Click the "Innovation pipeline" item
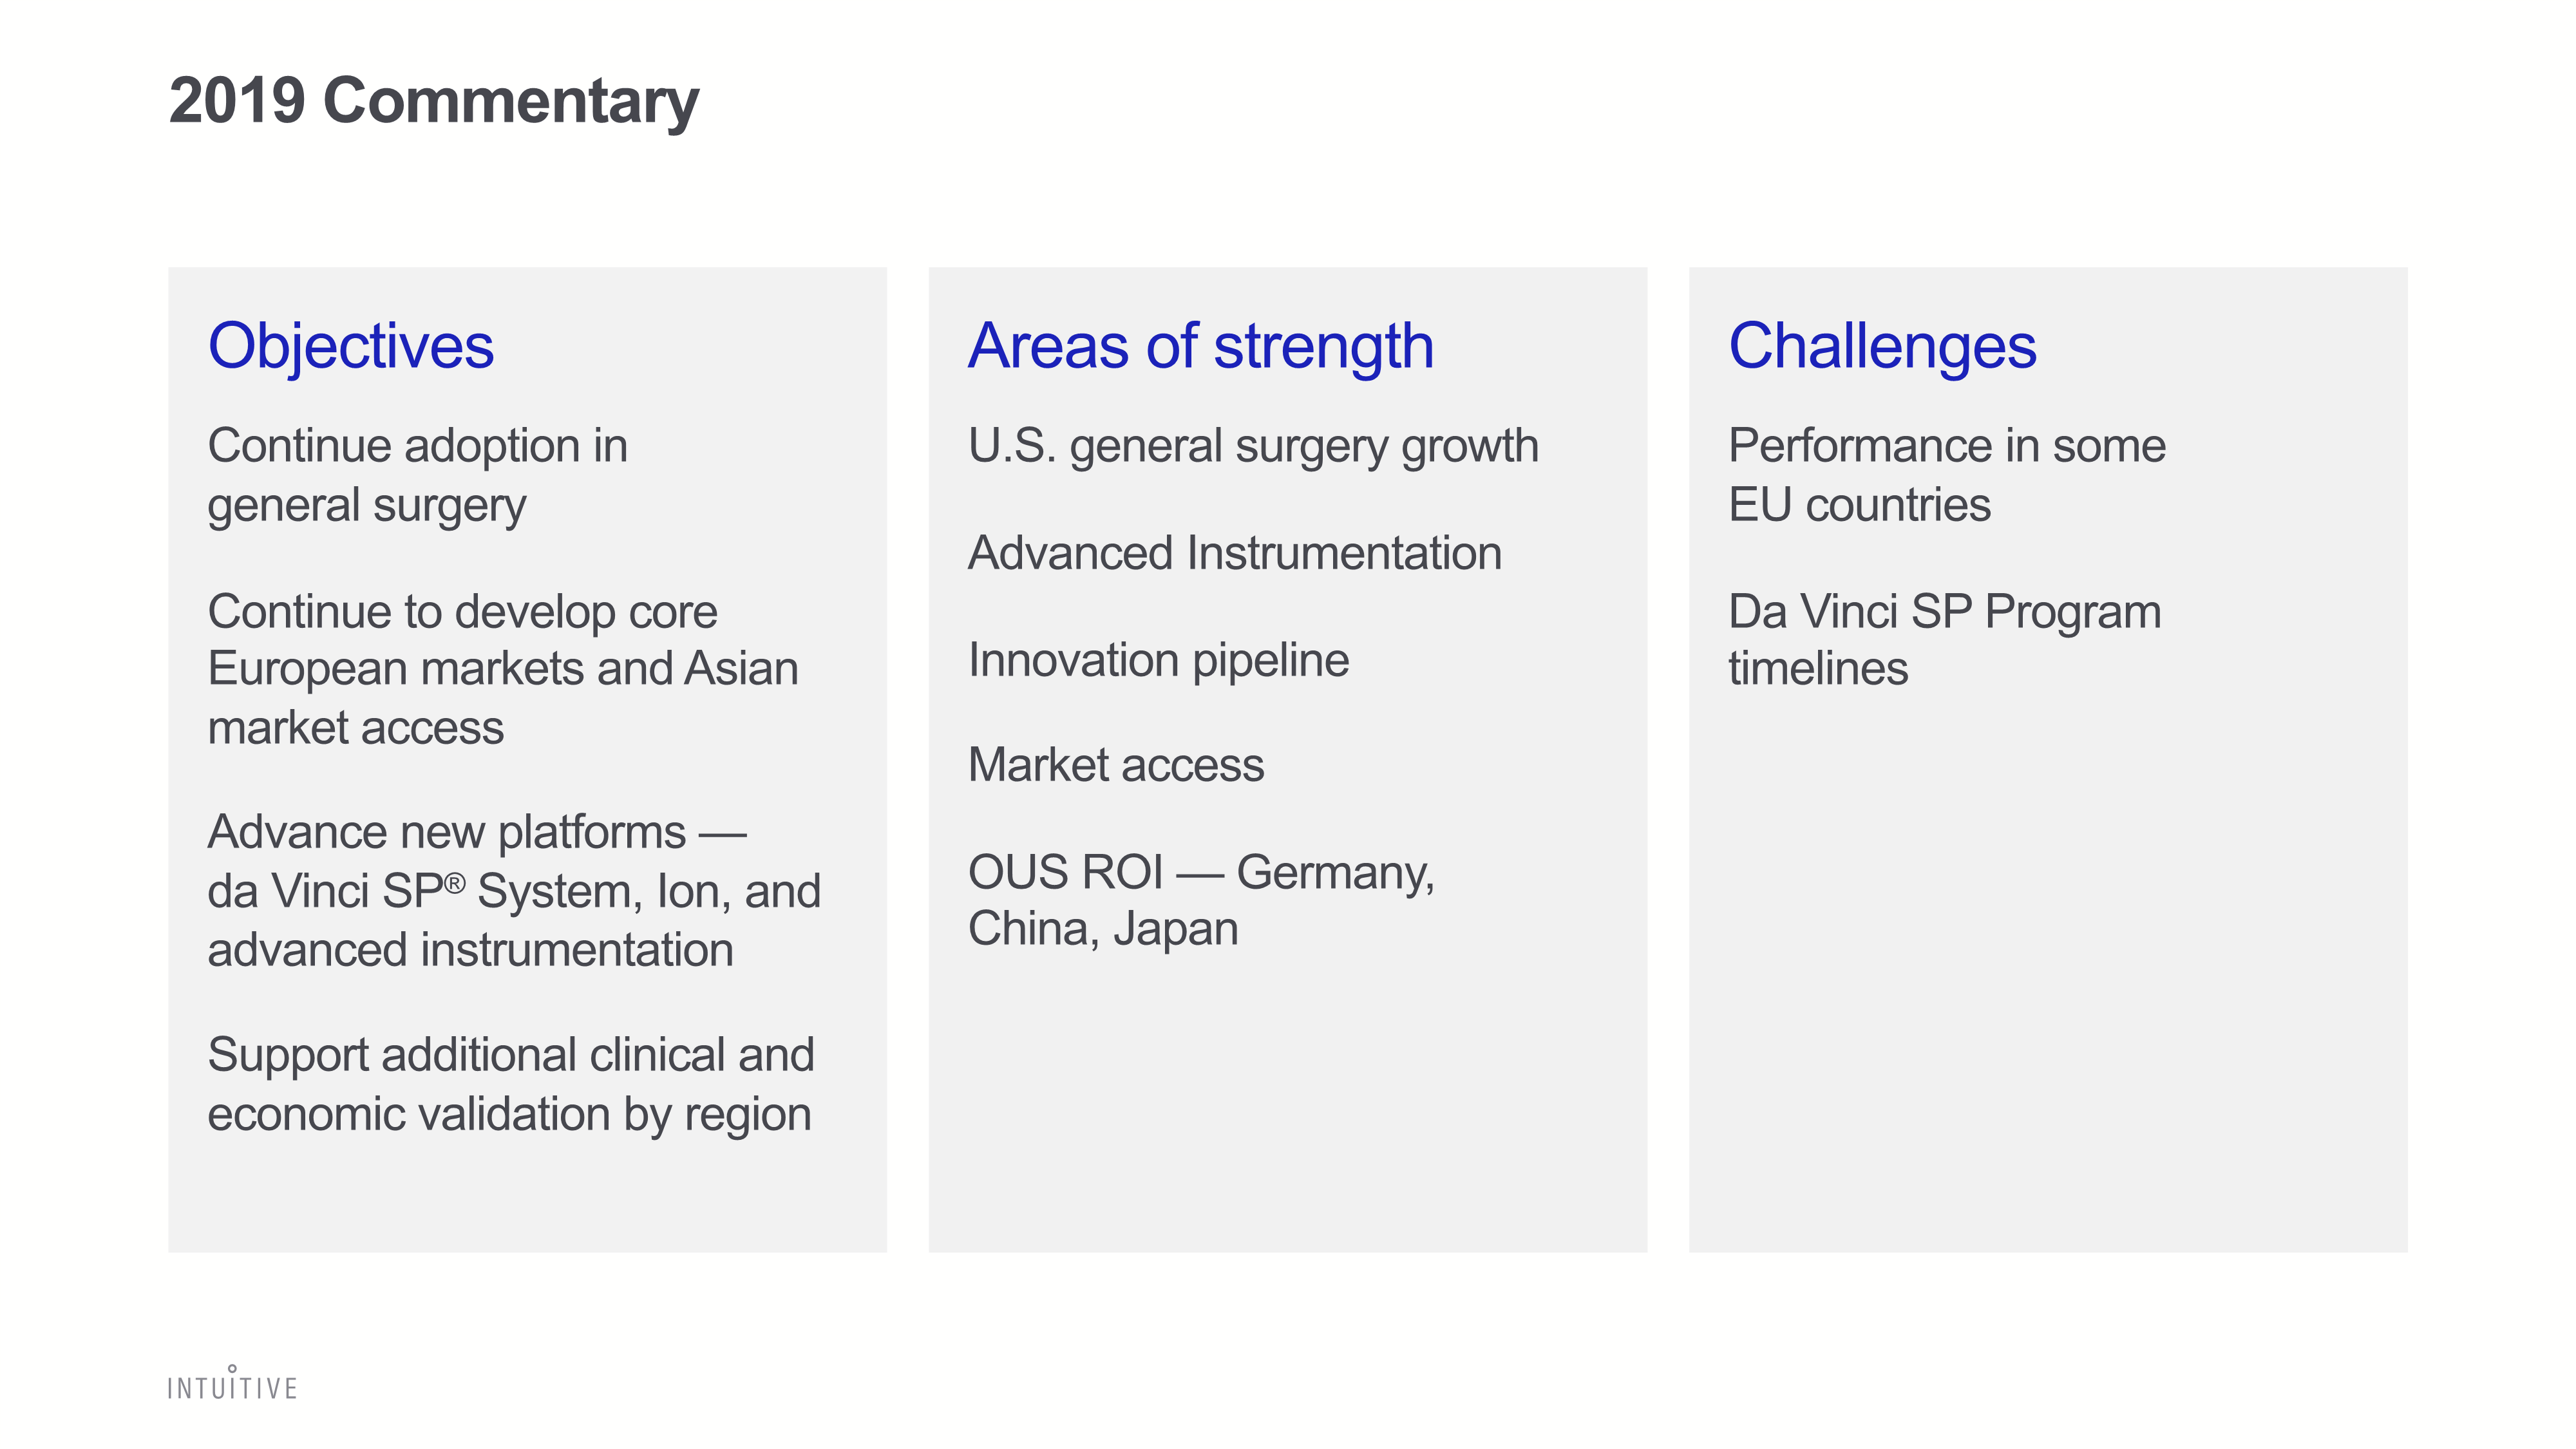 click(1158, 660)
